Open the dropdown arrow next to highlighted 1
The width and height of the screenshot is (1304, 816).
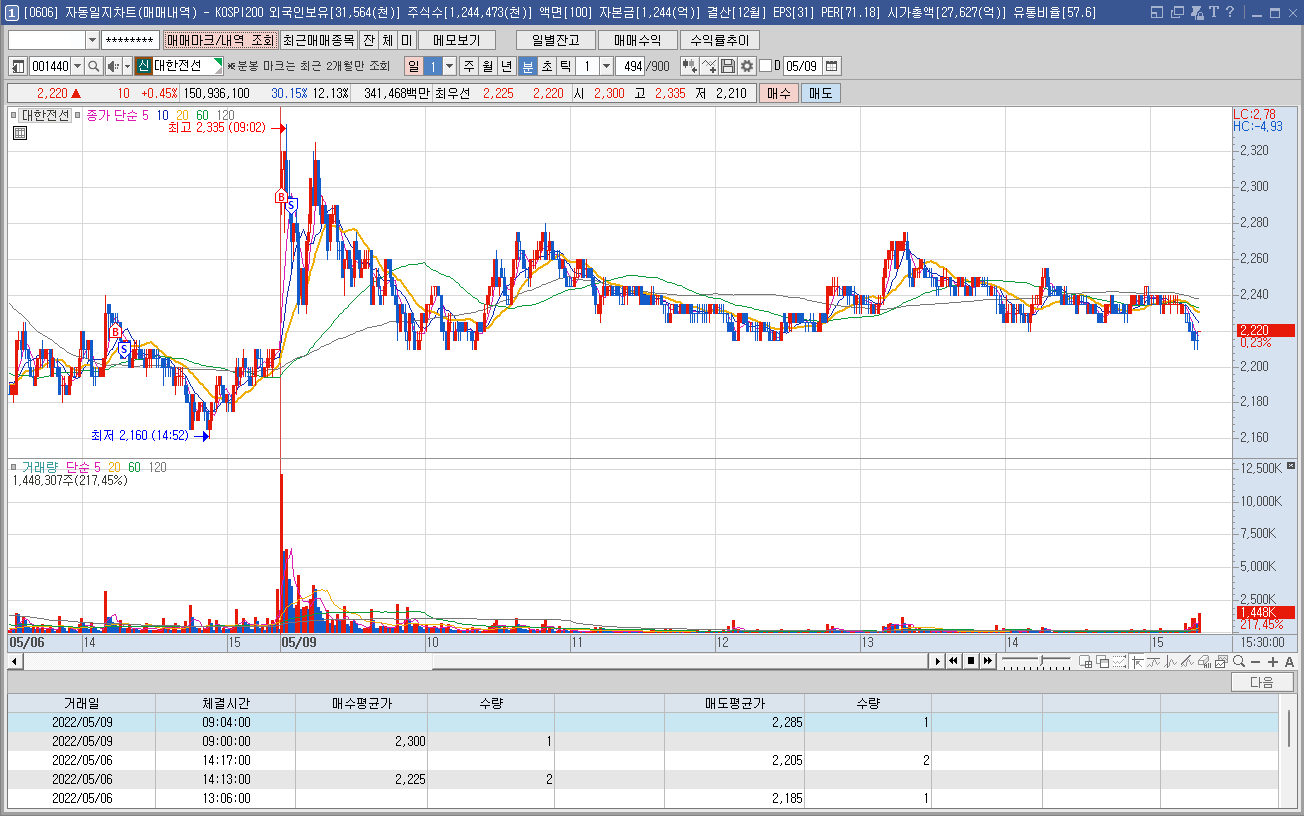click(x=449, y=66)
